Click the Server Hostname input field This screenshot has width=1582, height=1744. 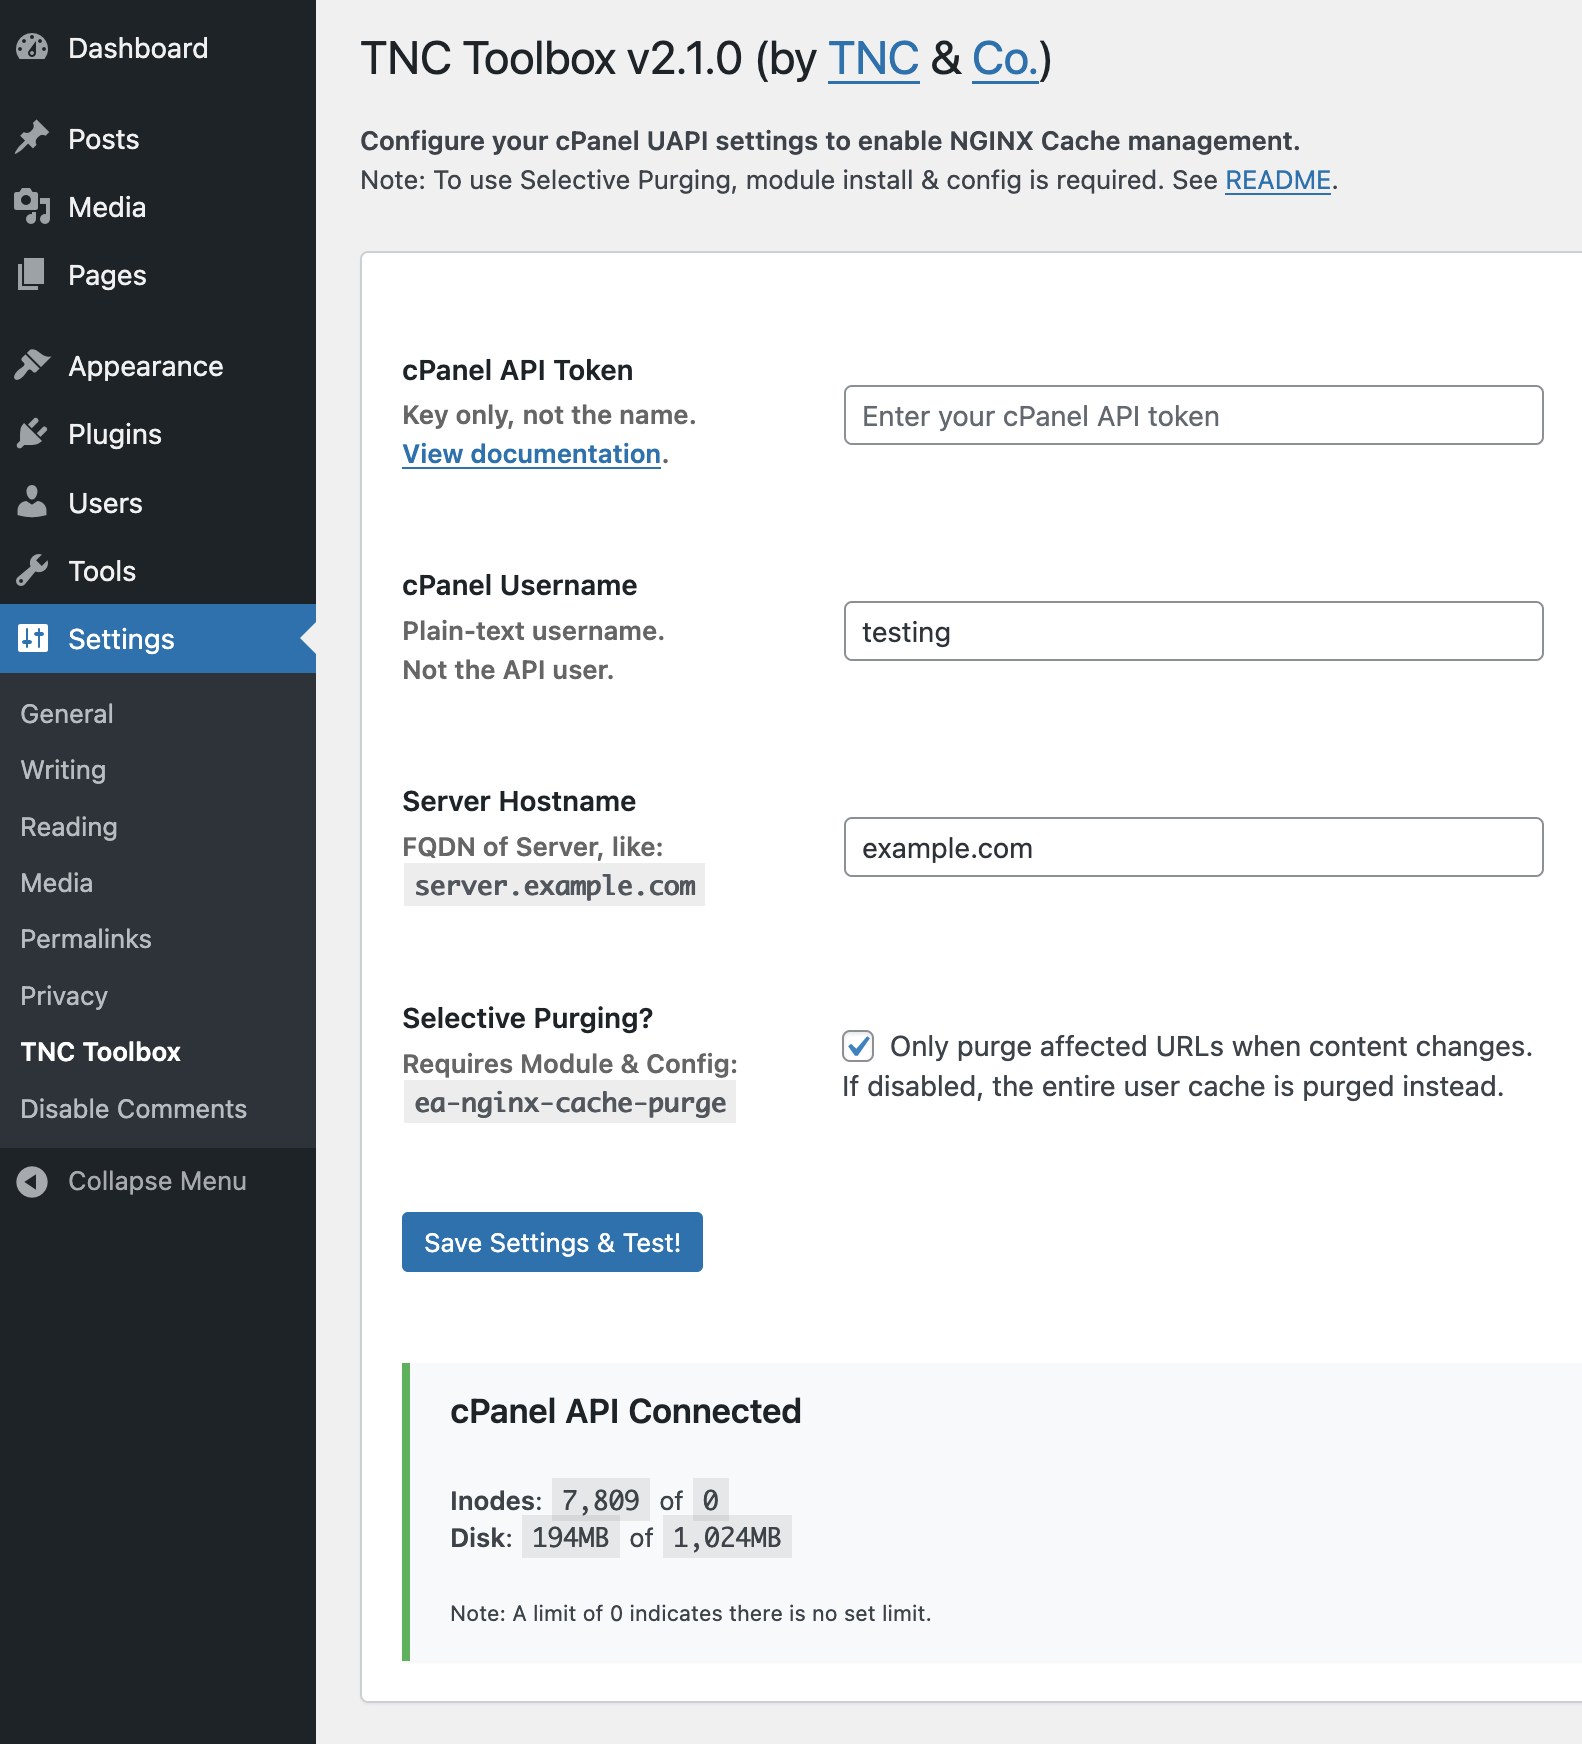click(x=1193, y=848)
